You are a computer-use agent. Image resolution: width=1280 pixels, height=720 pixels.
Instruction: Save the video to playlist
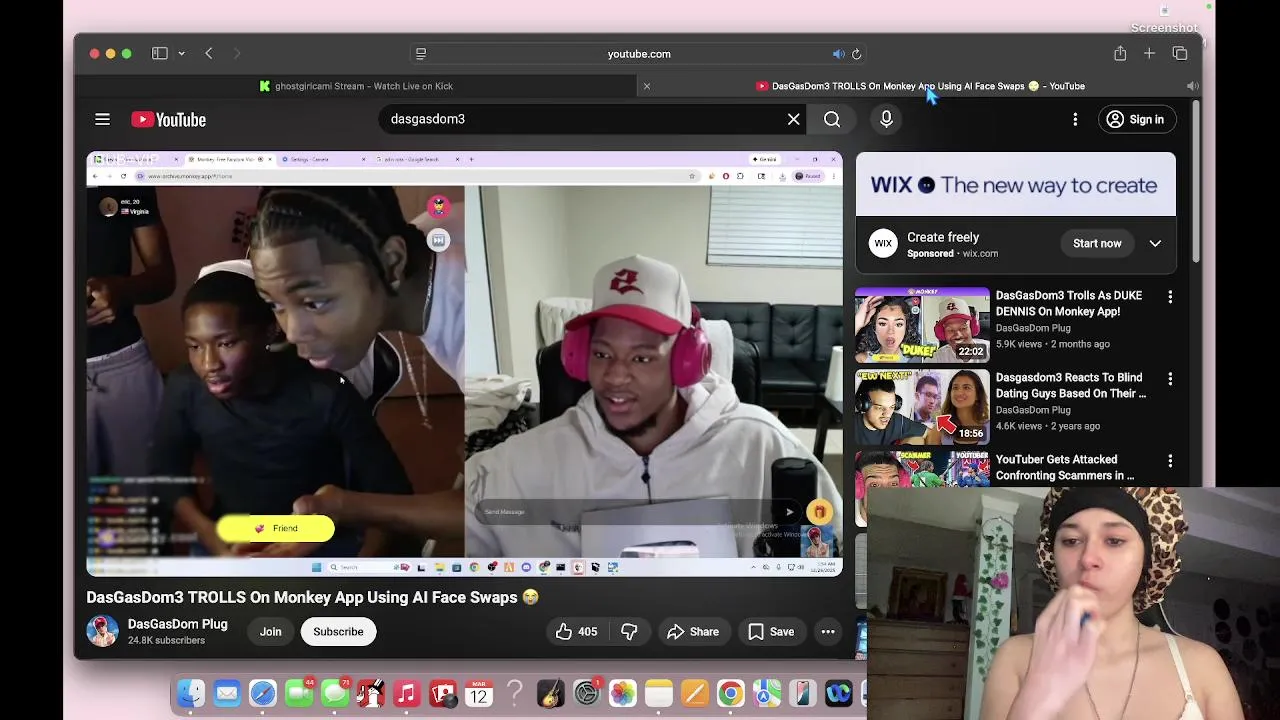tap(771, 632)
